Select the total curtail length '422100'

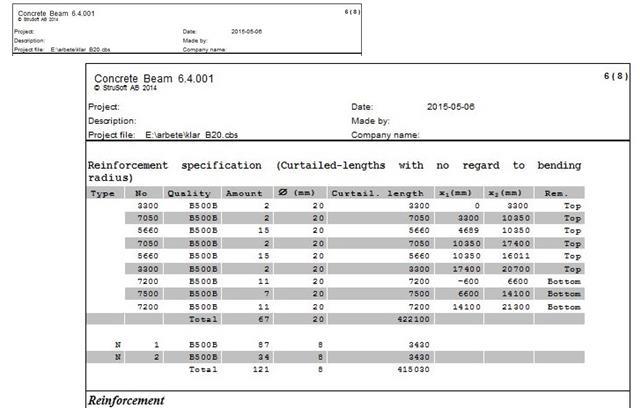coord(413,319)
